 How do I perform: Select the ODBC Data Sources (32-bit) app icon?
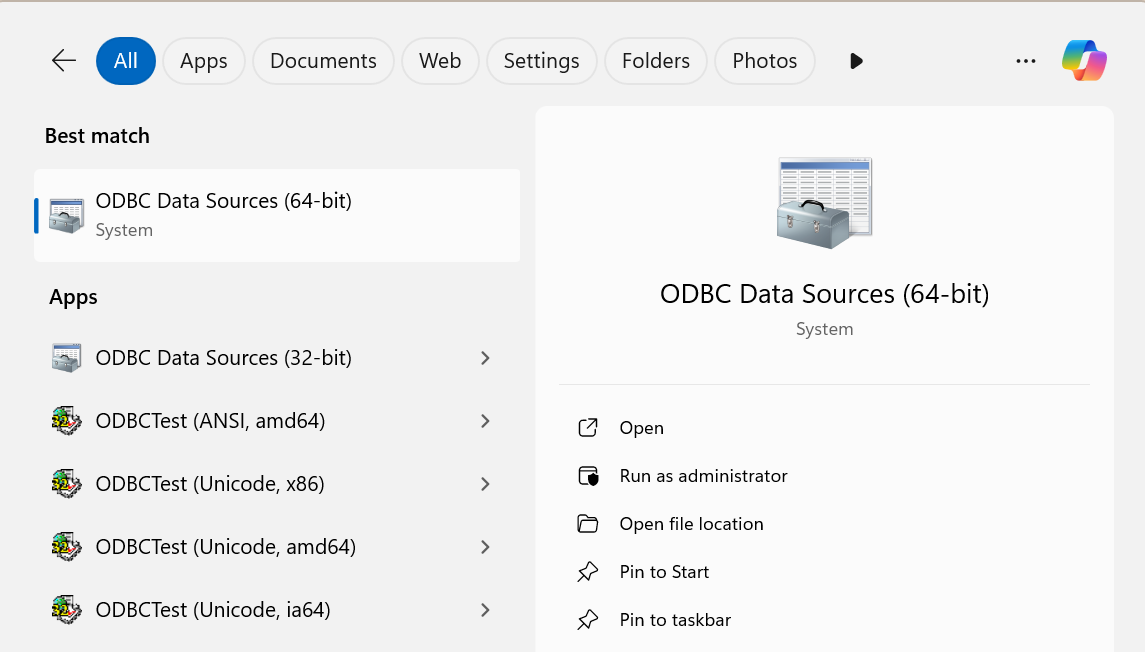click(66, 357)
